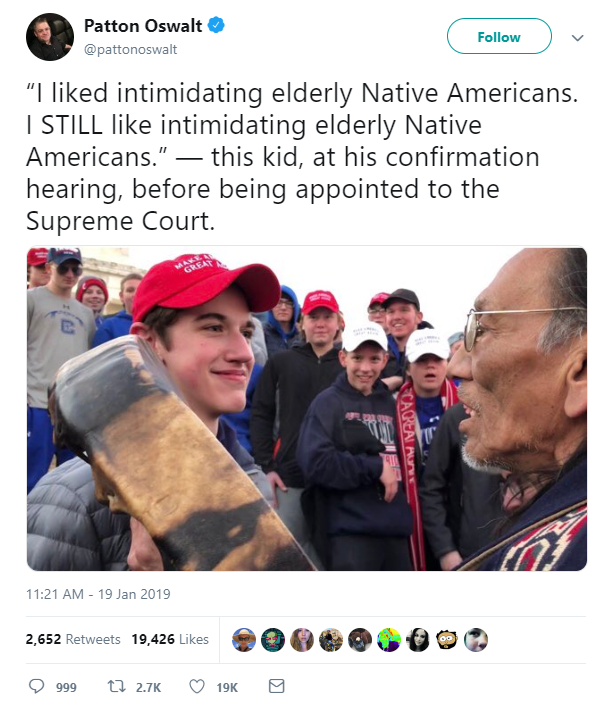
Task: Expand the tweet options chevron menu
Action: coord(577,38)
